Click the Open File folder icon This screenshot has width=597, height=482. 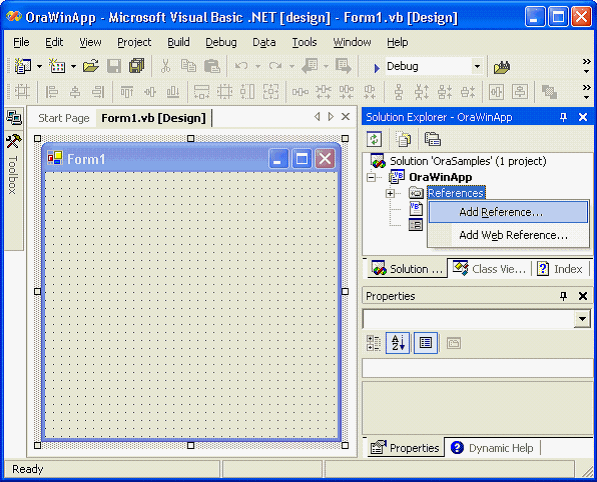(91, 67)
